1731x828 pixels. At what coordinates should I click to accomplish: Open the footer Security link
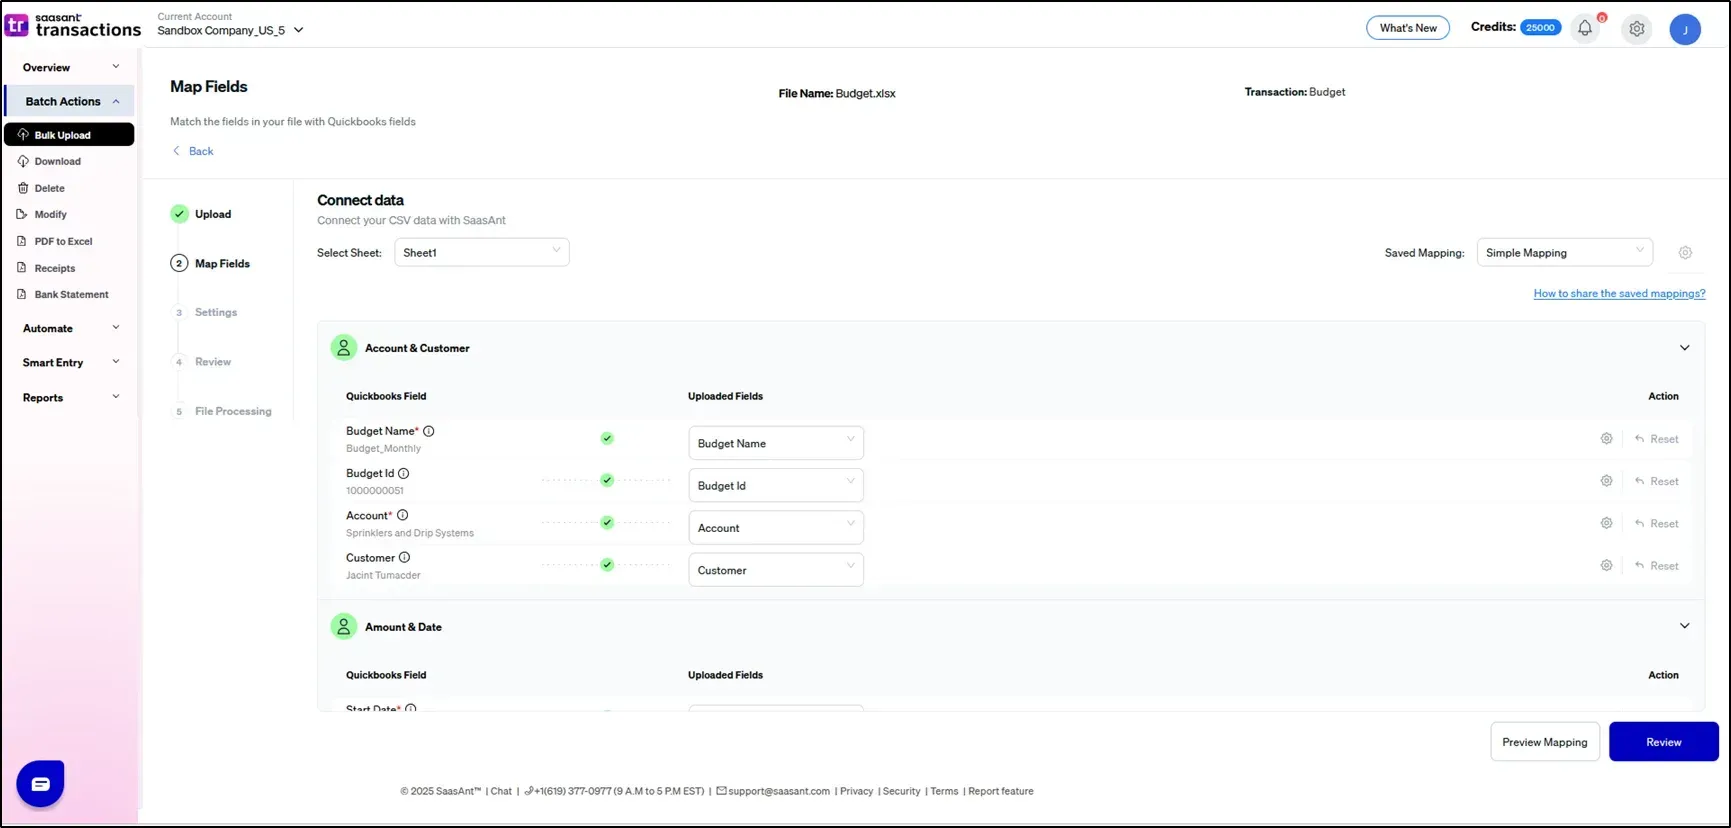pos(901,791)
